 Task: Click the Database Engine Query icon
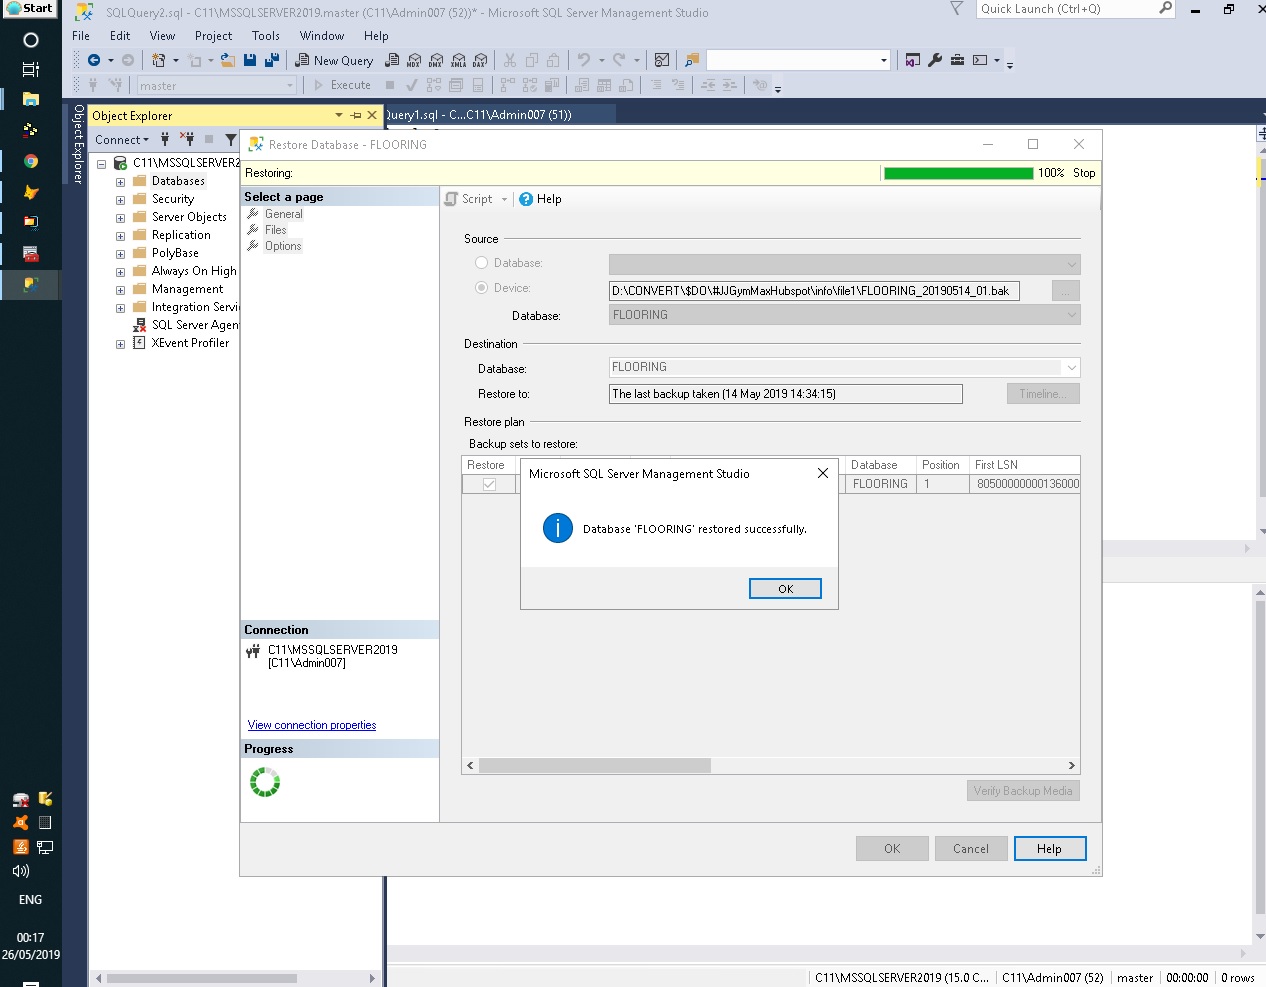pos(392,61)
